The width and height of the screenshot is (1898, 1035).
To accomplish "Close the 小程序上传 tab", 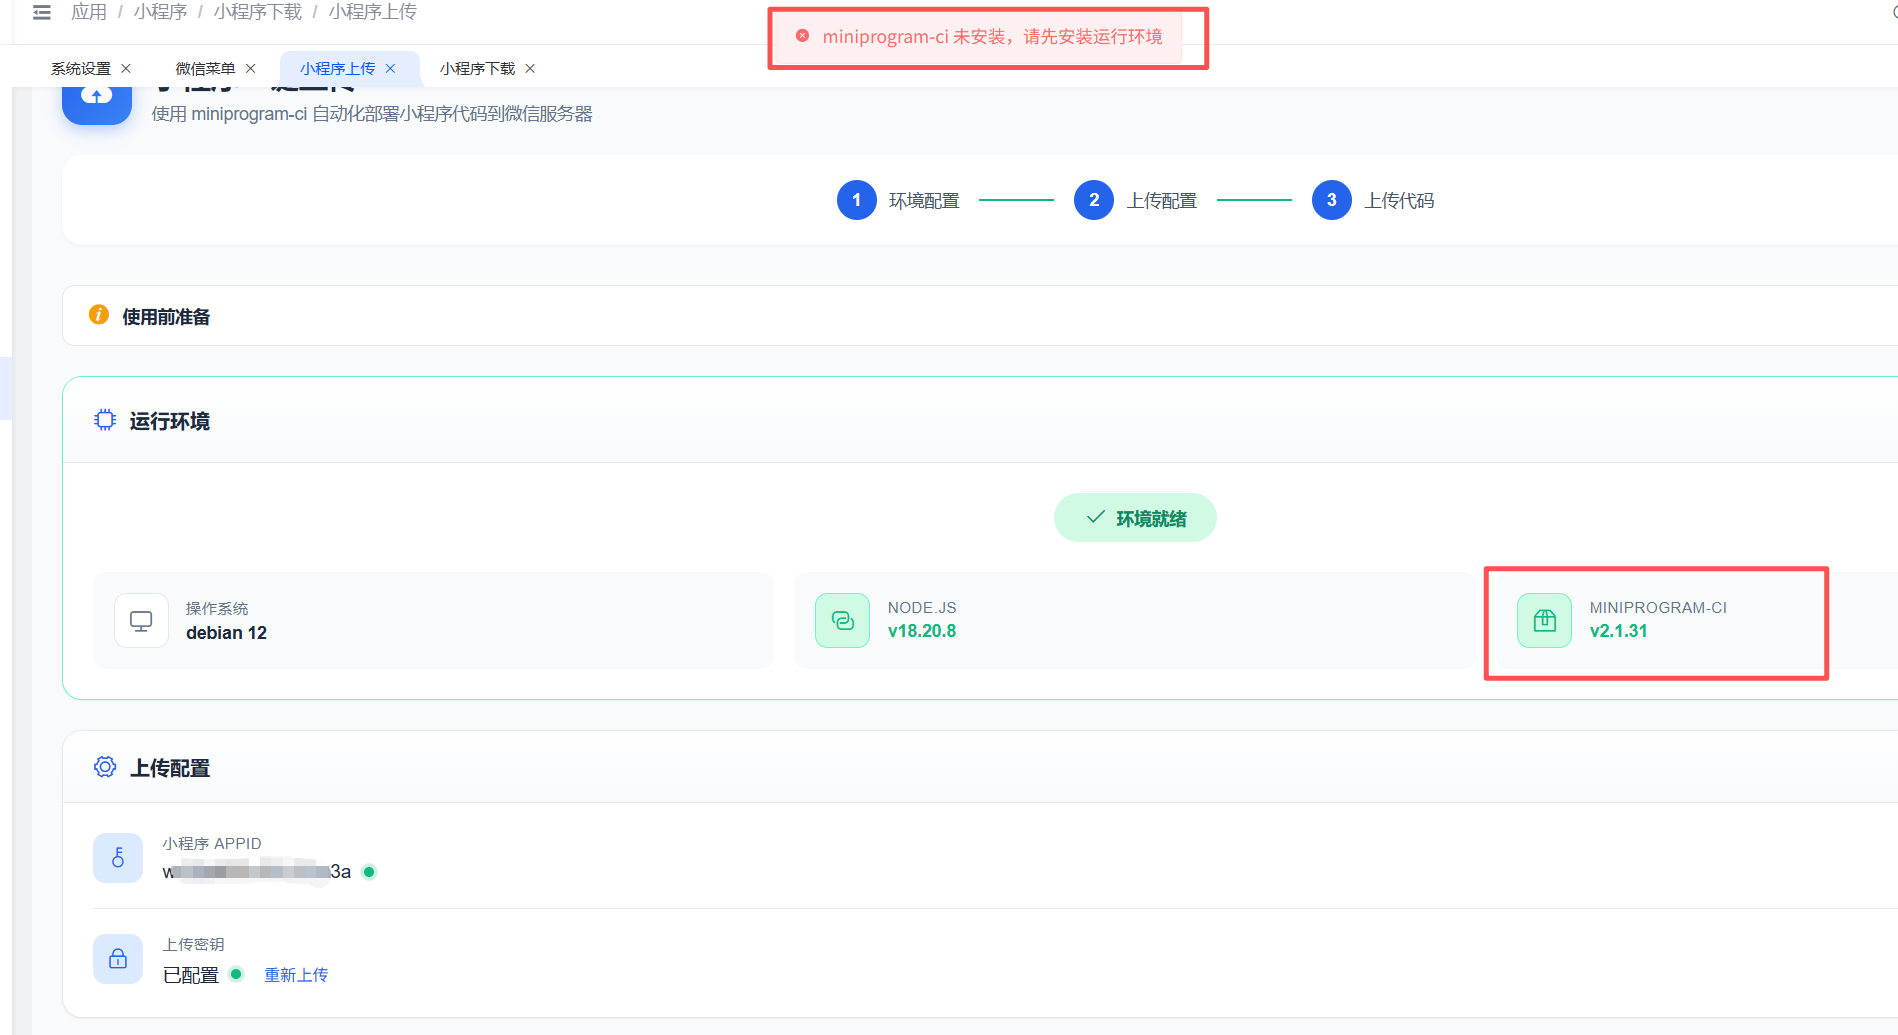I will pos(391,69).
